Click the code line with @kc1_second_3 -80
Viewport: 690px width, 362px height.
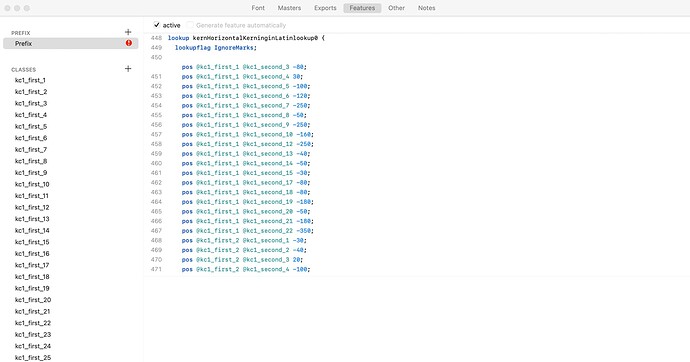click(x=244, y=67)
